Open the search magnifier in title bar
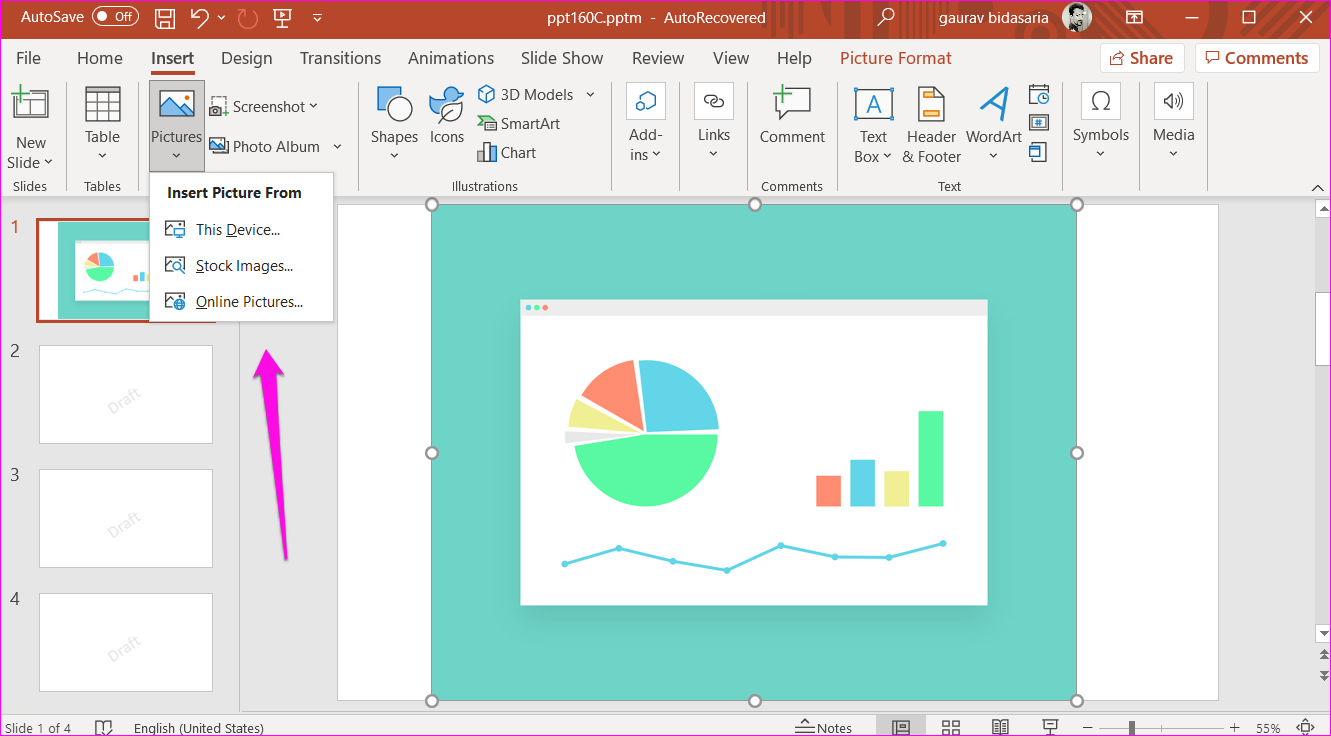1331x736 pixels. click(x=885, y=17)
